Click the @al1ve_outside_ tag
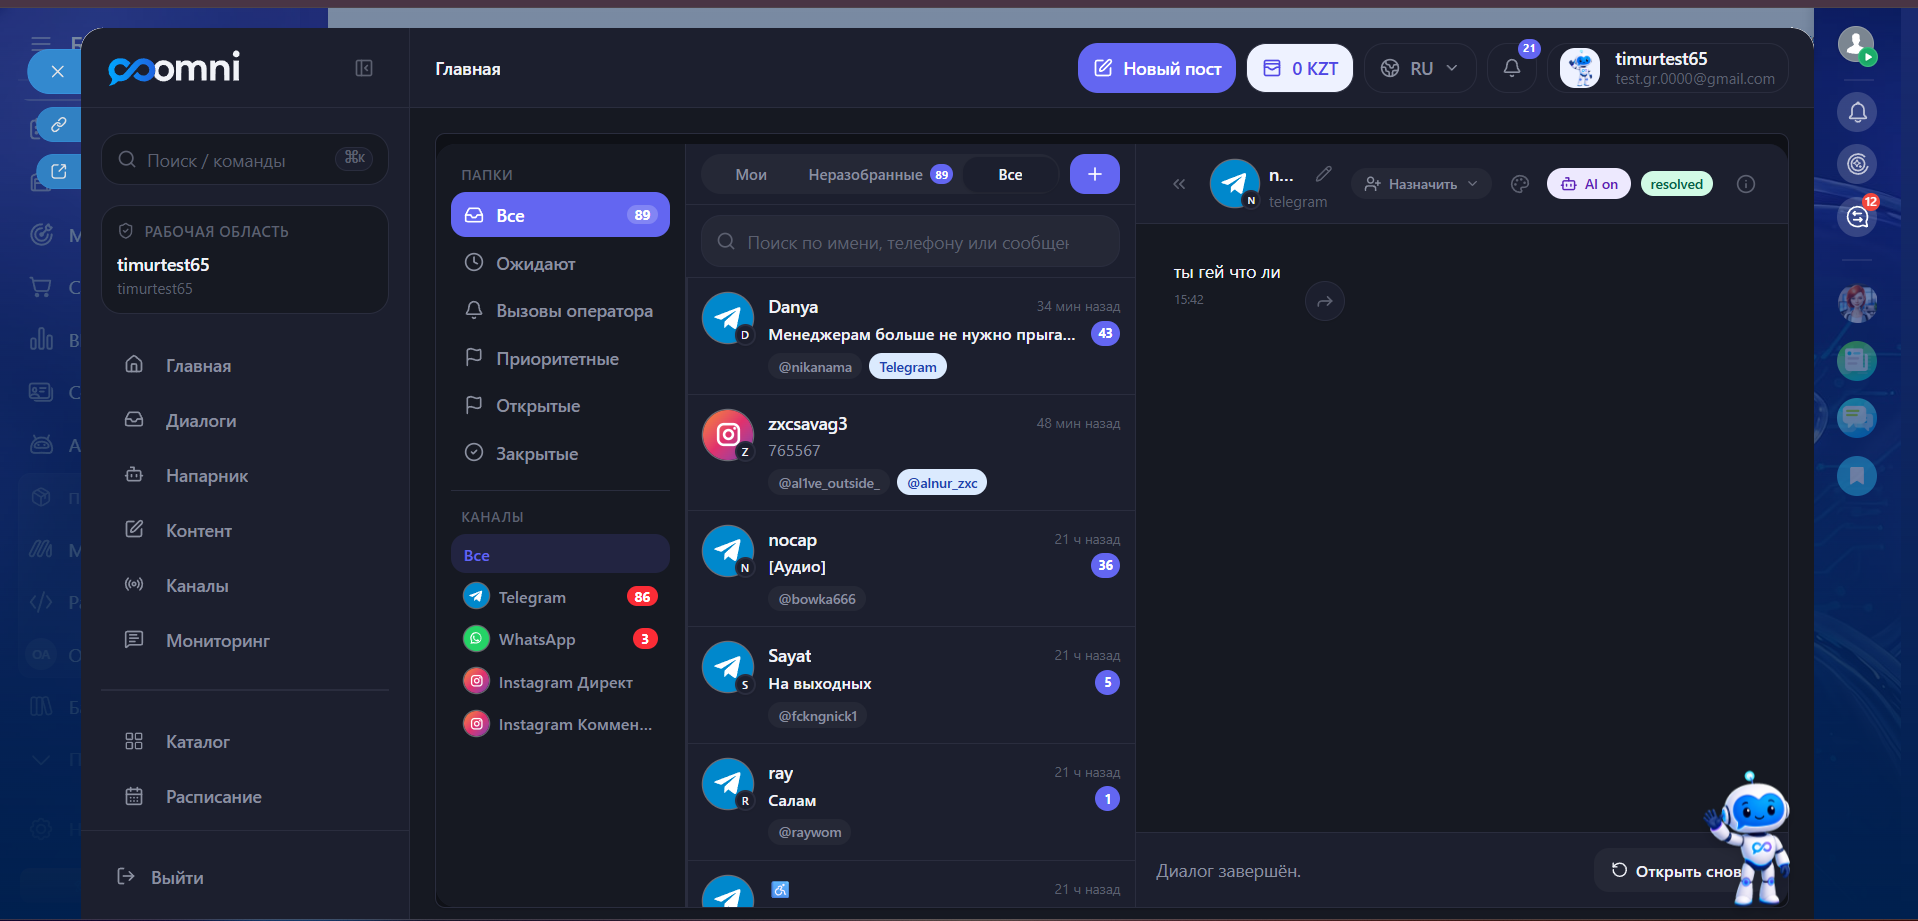Viewport: 1918px width, 921px height. [x=829, y=483]
